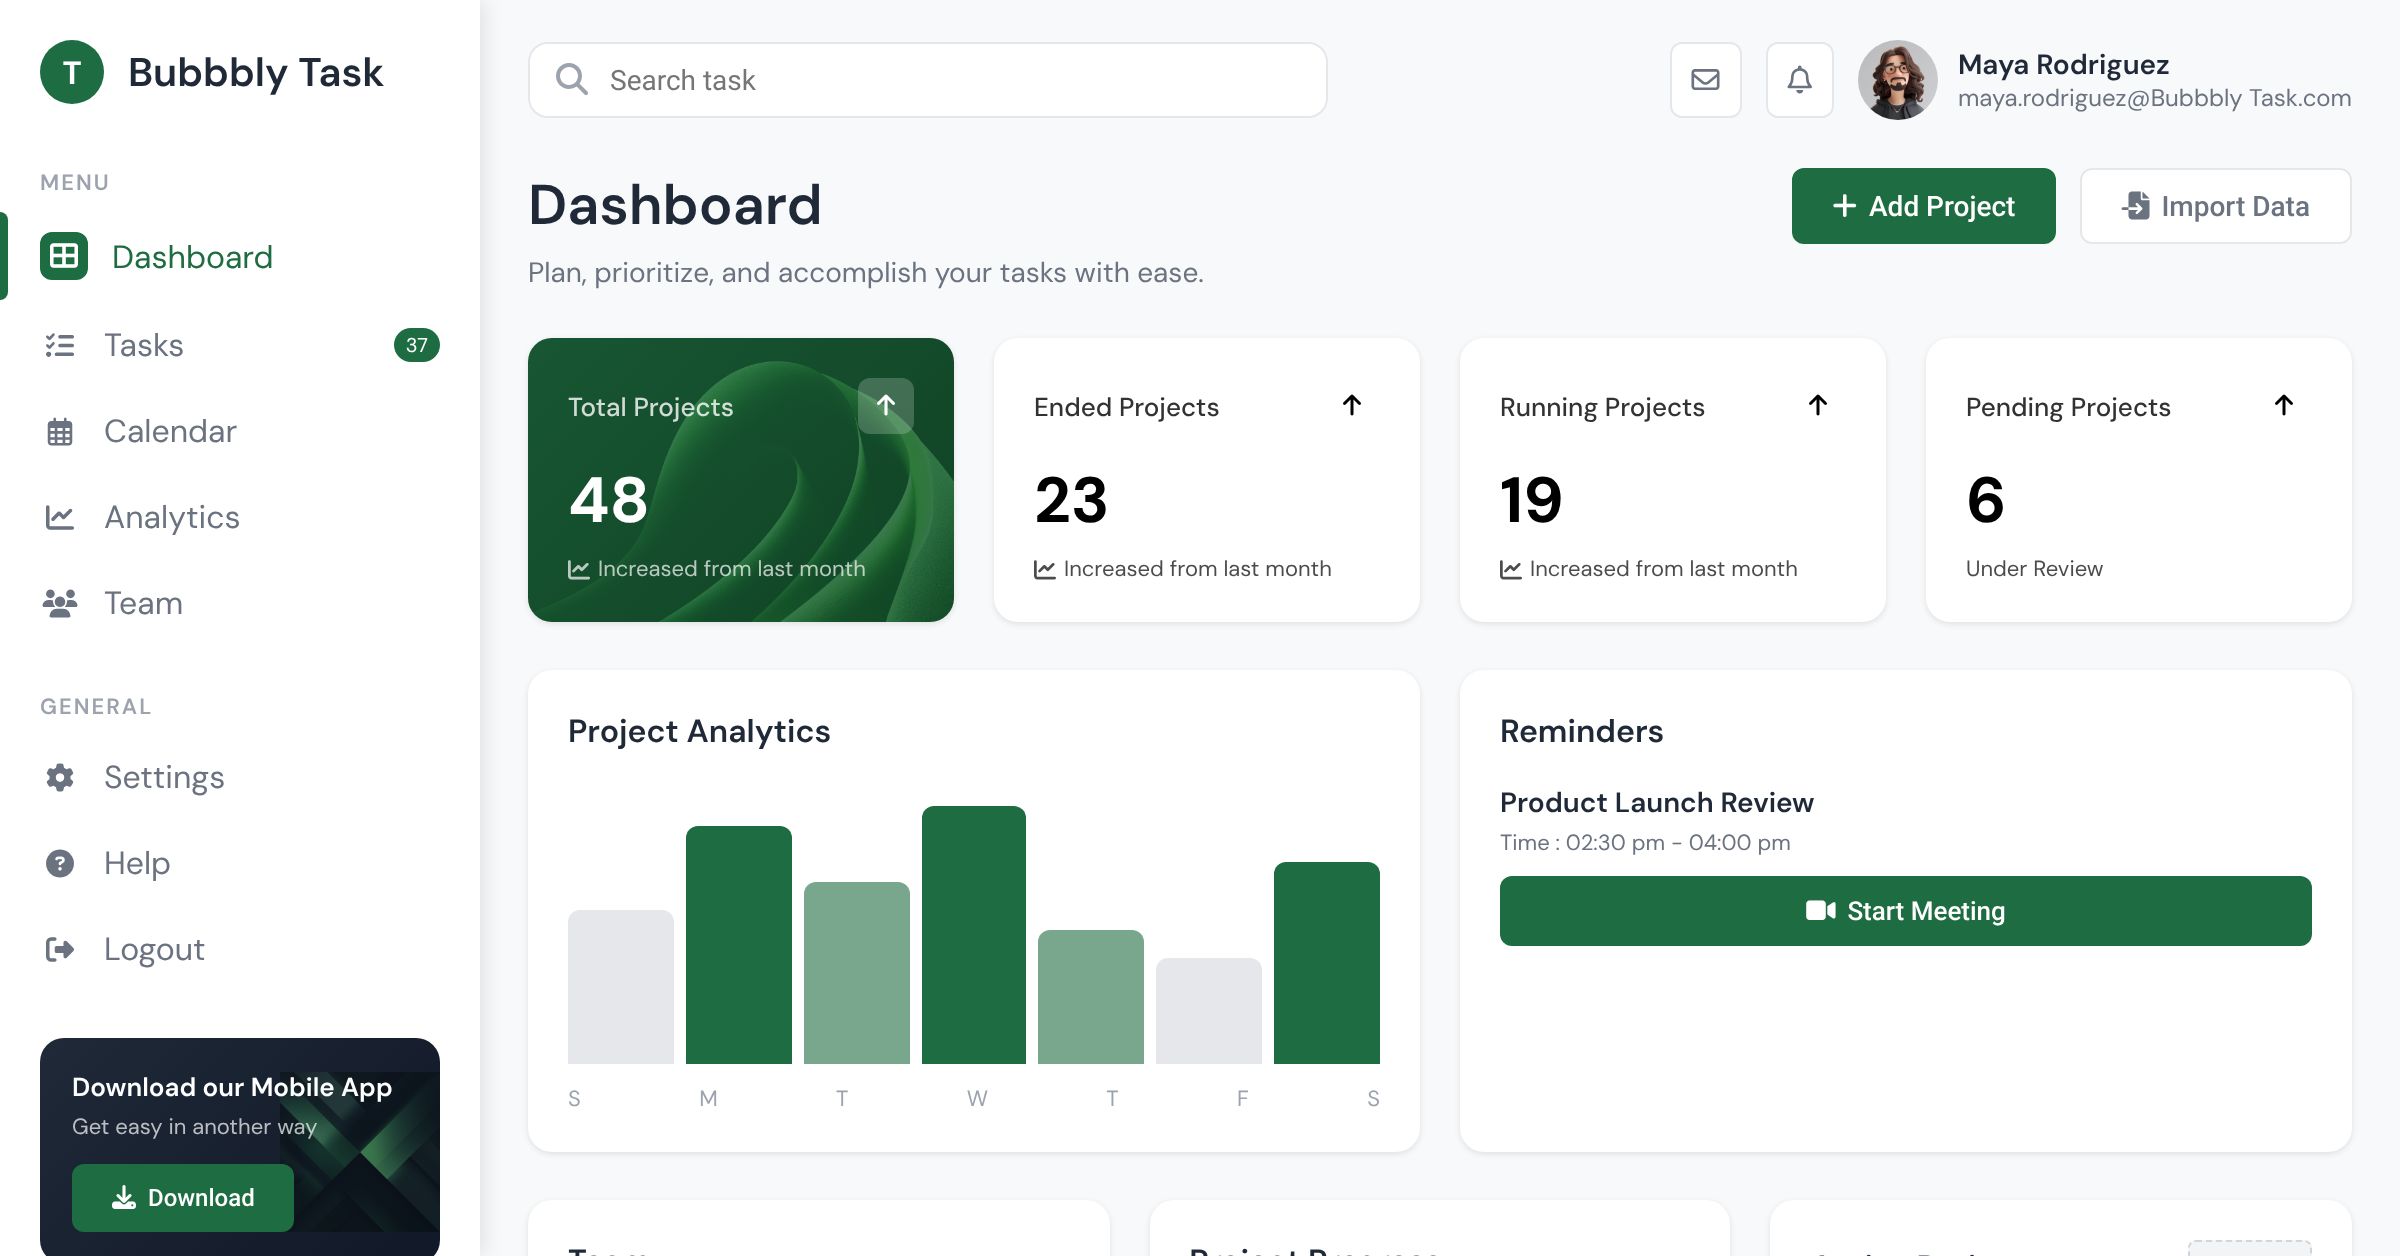Viewport: 2400px width, 1256px height.
Task: Select Logout in the sidebar
Action: click(154, 949)
